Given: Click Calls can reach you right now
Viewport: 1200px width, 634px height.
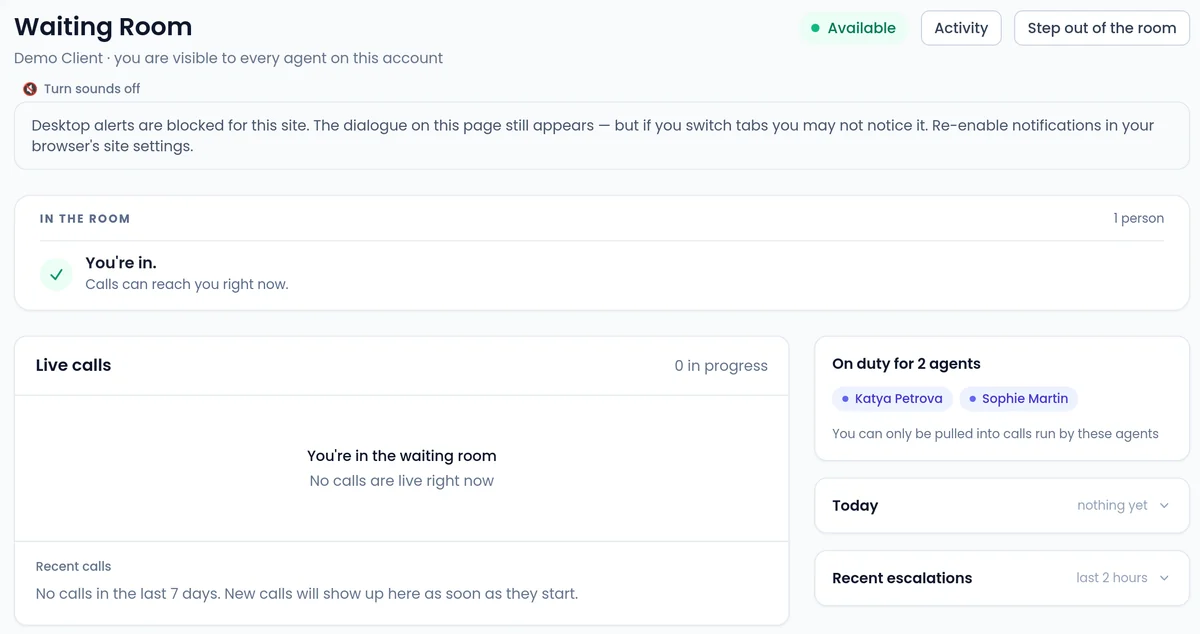Looking at the screenshot, I should point(187,284).
